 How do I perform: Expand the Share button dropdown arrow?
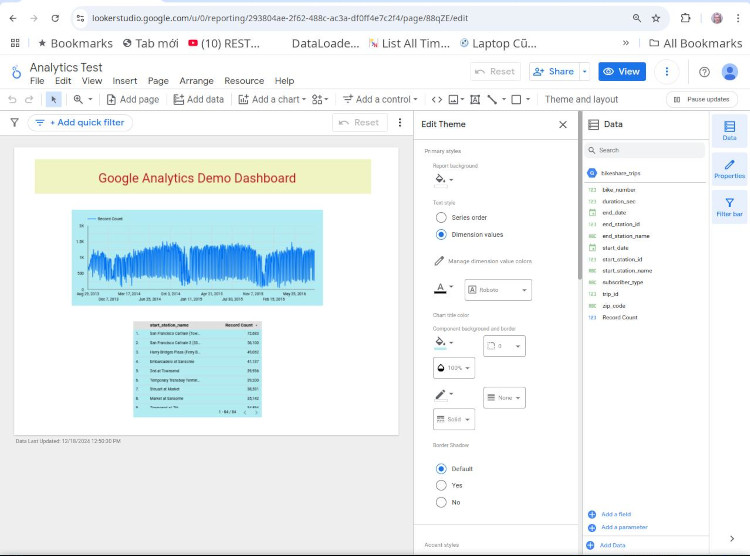585,72
